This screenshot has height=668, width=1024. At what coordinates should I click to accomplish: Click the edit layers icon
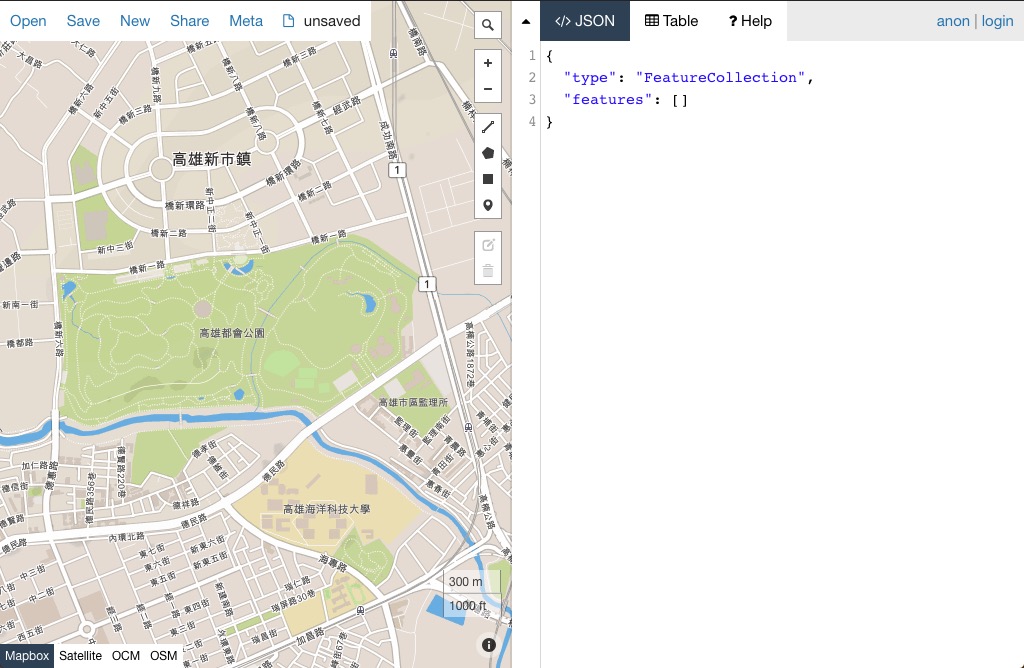click(x=487, y=245)
